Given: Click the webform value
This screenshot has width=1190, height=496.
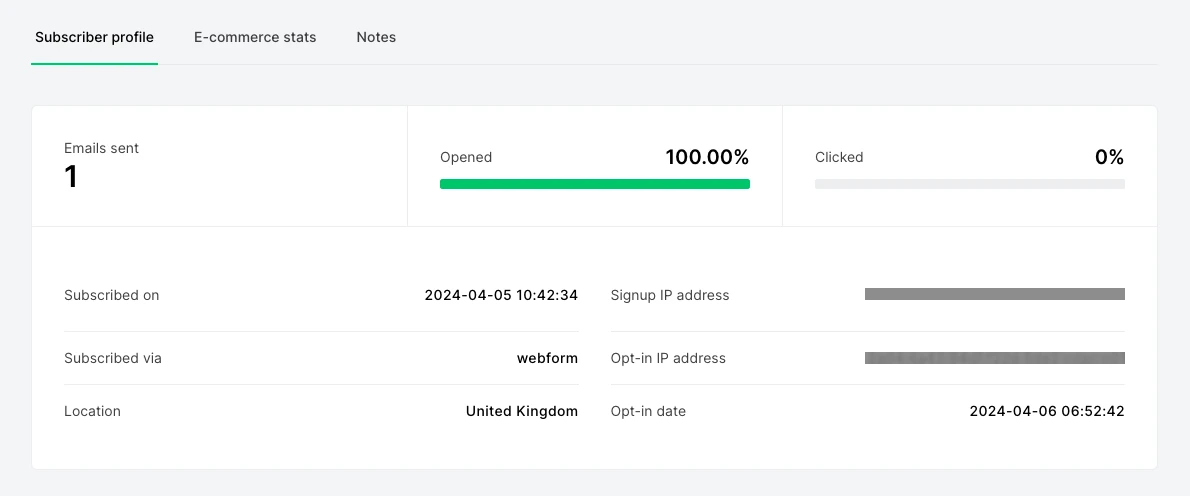Looking at the screenshot, I should pos(547,358).
